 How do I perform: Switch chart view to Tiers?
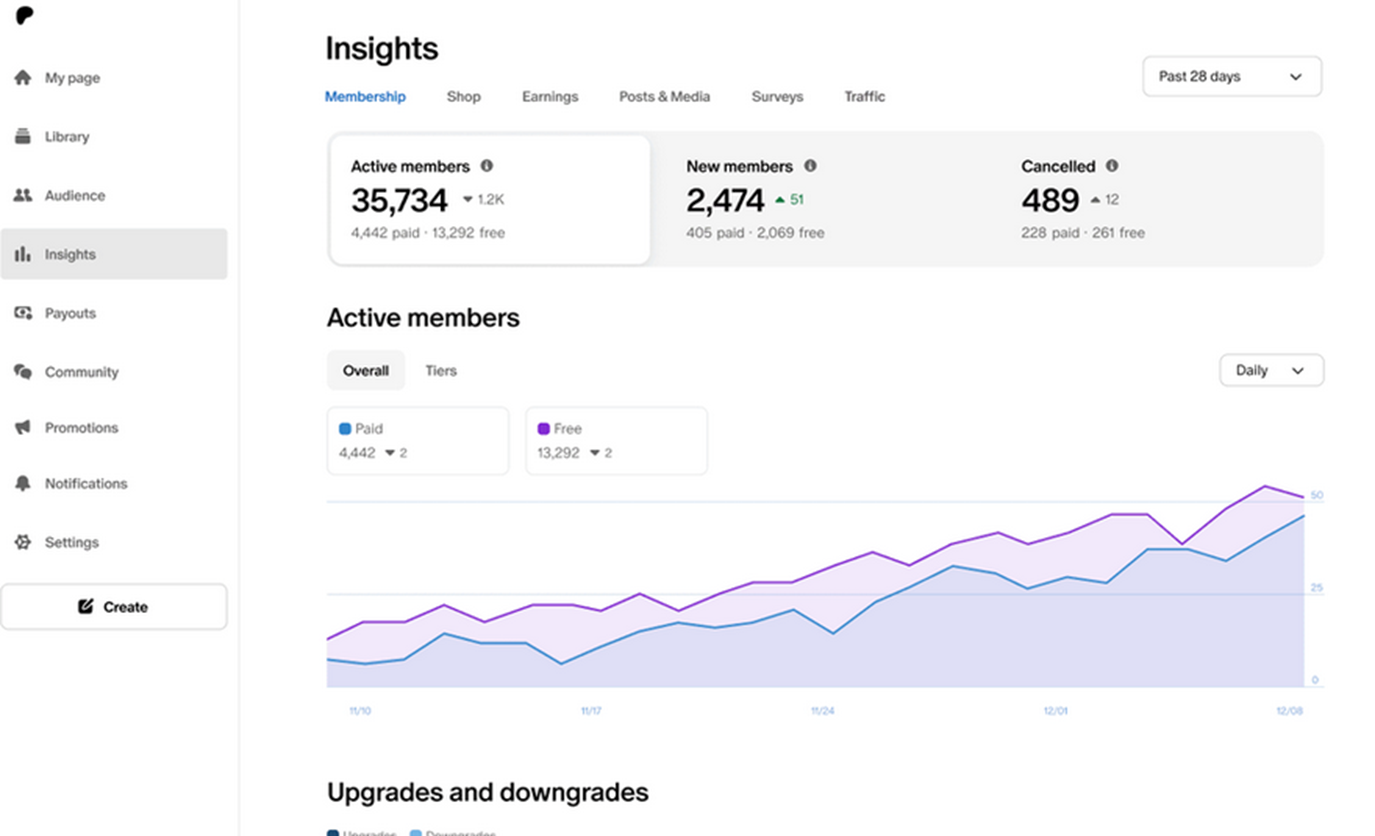point(440,371)
